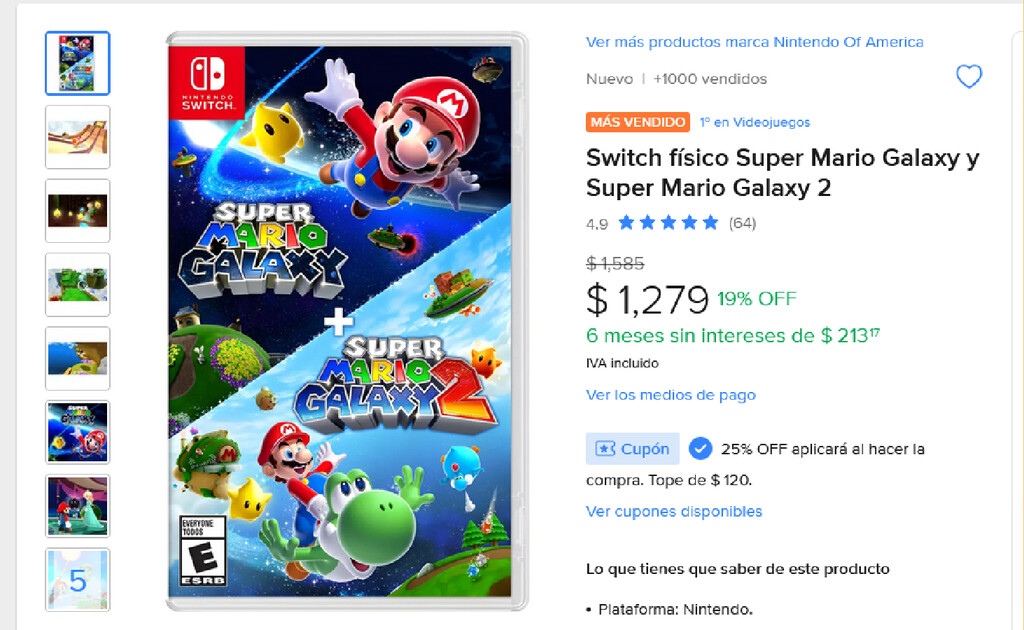Toggle the heart wishlist icon

[967, 76]
